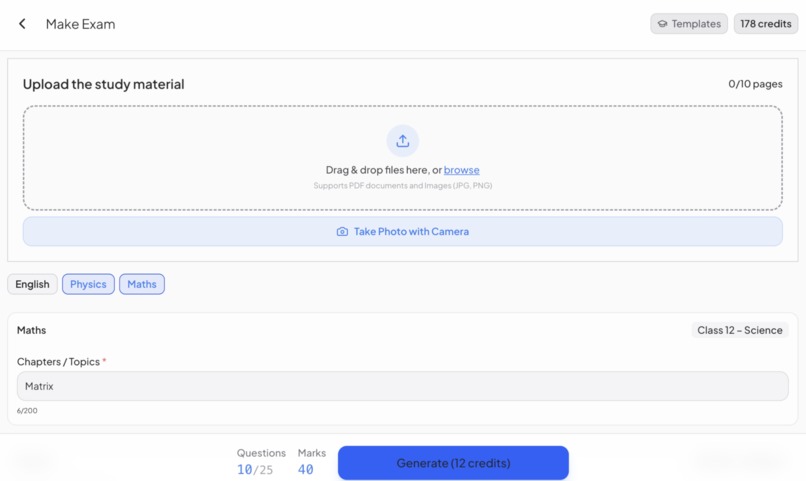The height and width of the screenshot is (481, 806).
Task: Focus the Chapters / Topics field containing Matrix
Action: coord(402,386)
